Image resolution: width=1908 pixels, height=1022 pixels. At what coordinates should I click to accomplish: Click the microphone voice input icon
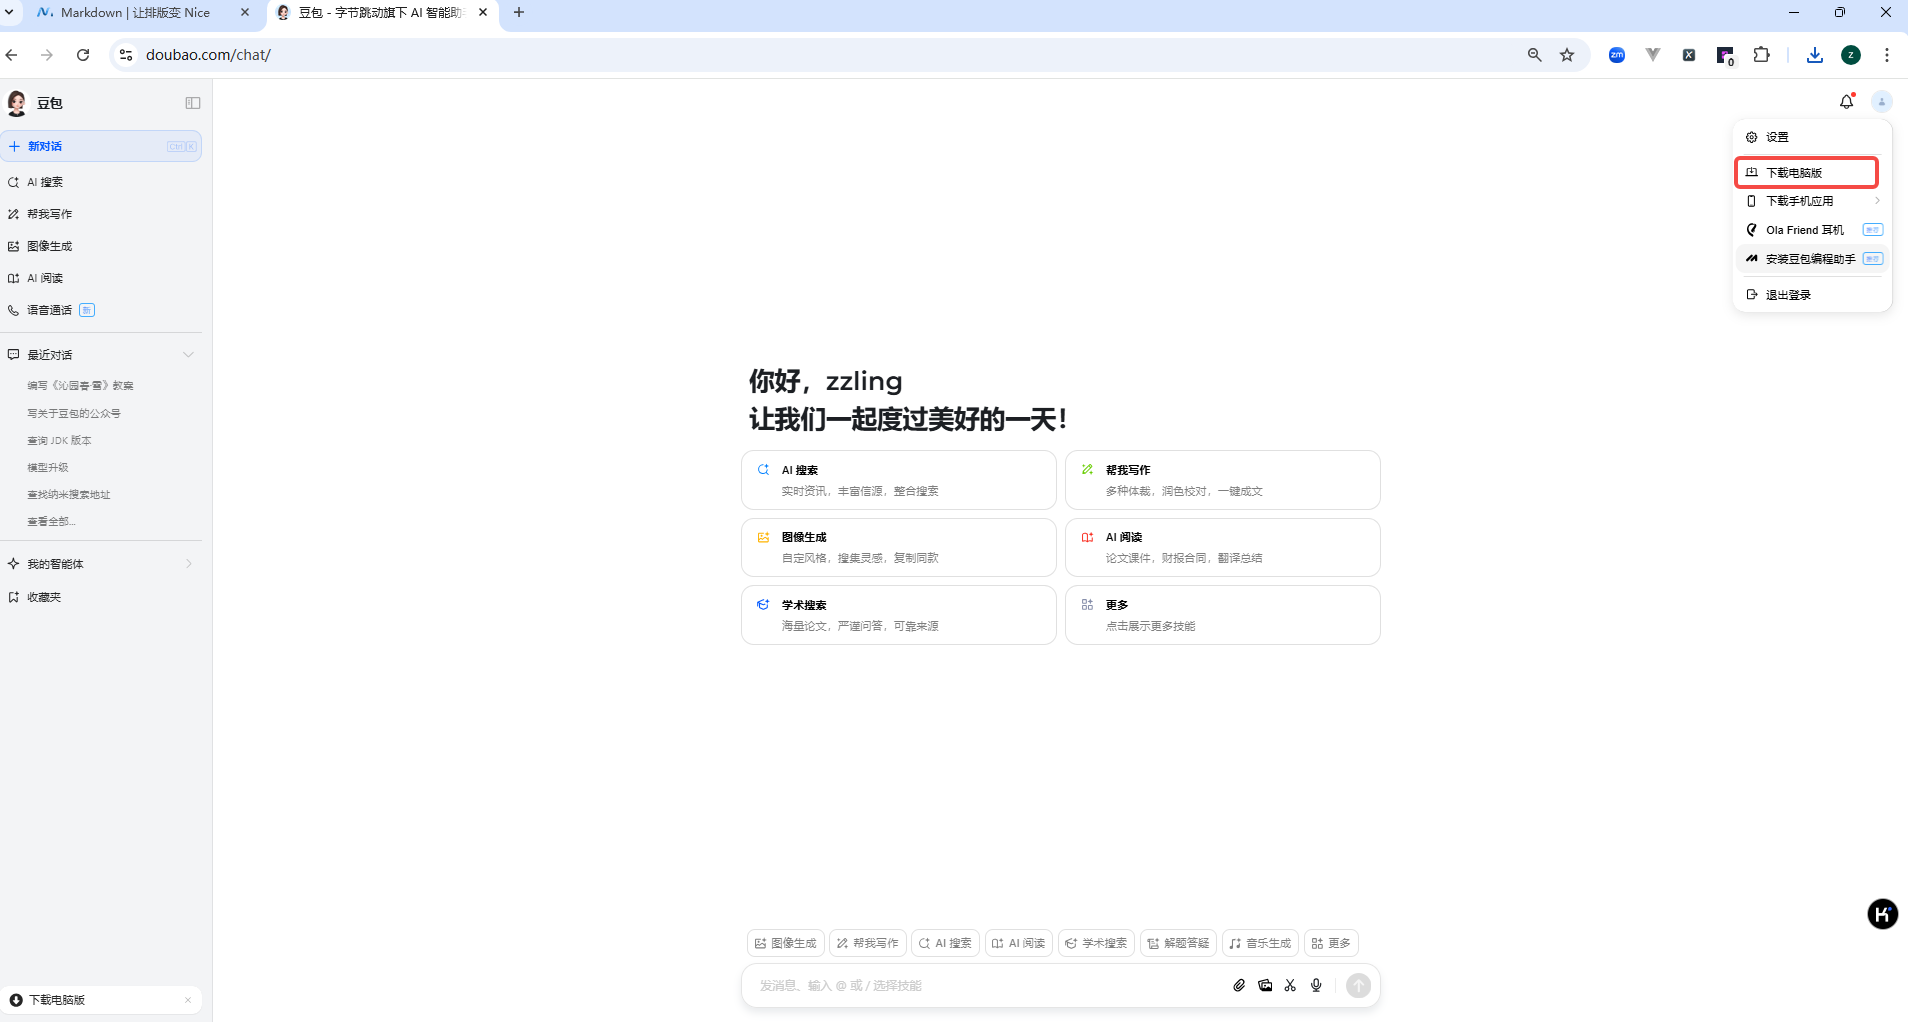coord(1316,986)
